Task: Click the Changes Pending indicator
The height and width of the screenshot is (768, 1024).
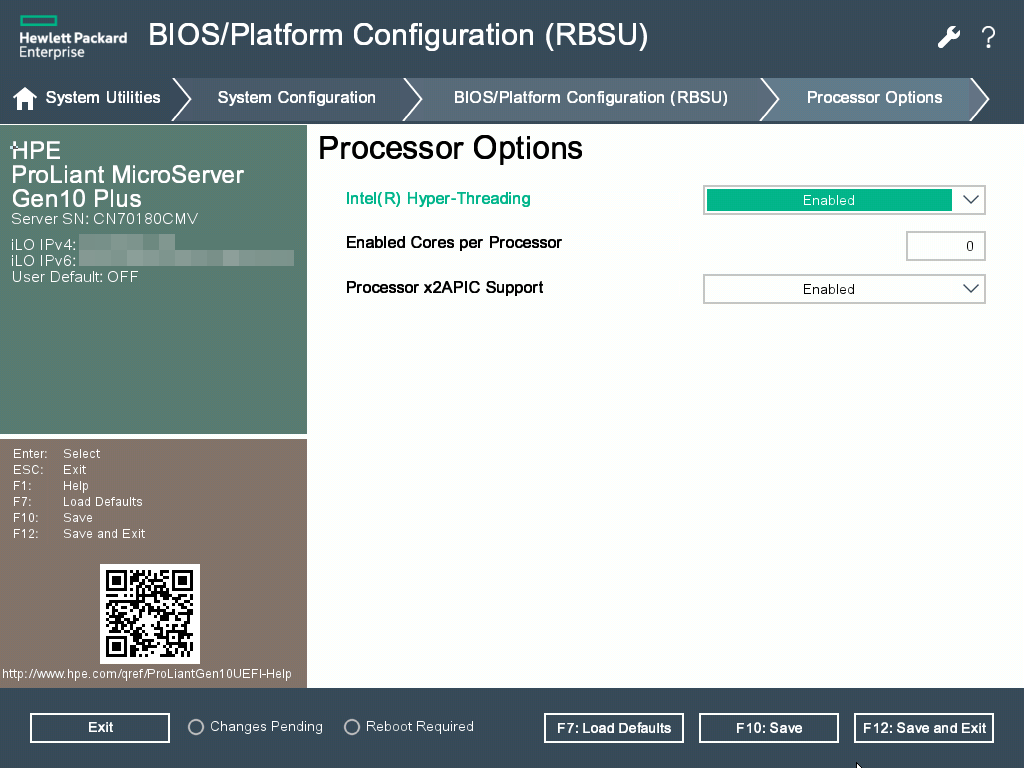Action: click(x=255, y=727)
